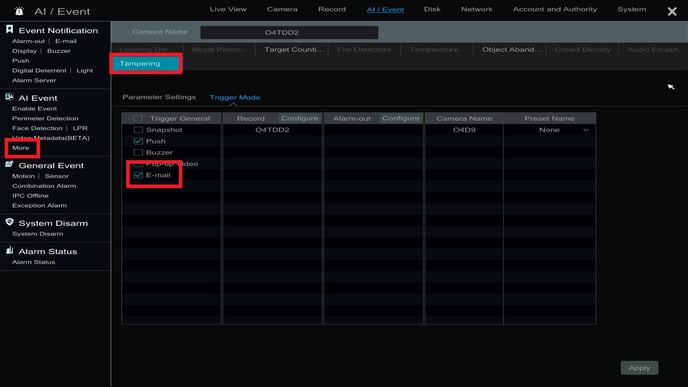Viewport: 688px width, 387px height.
Task: Select O4TDD2 in the Record list
Action: point(272,130)
